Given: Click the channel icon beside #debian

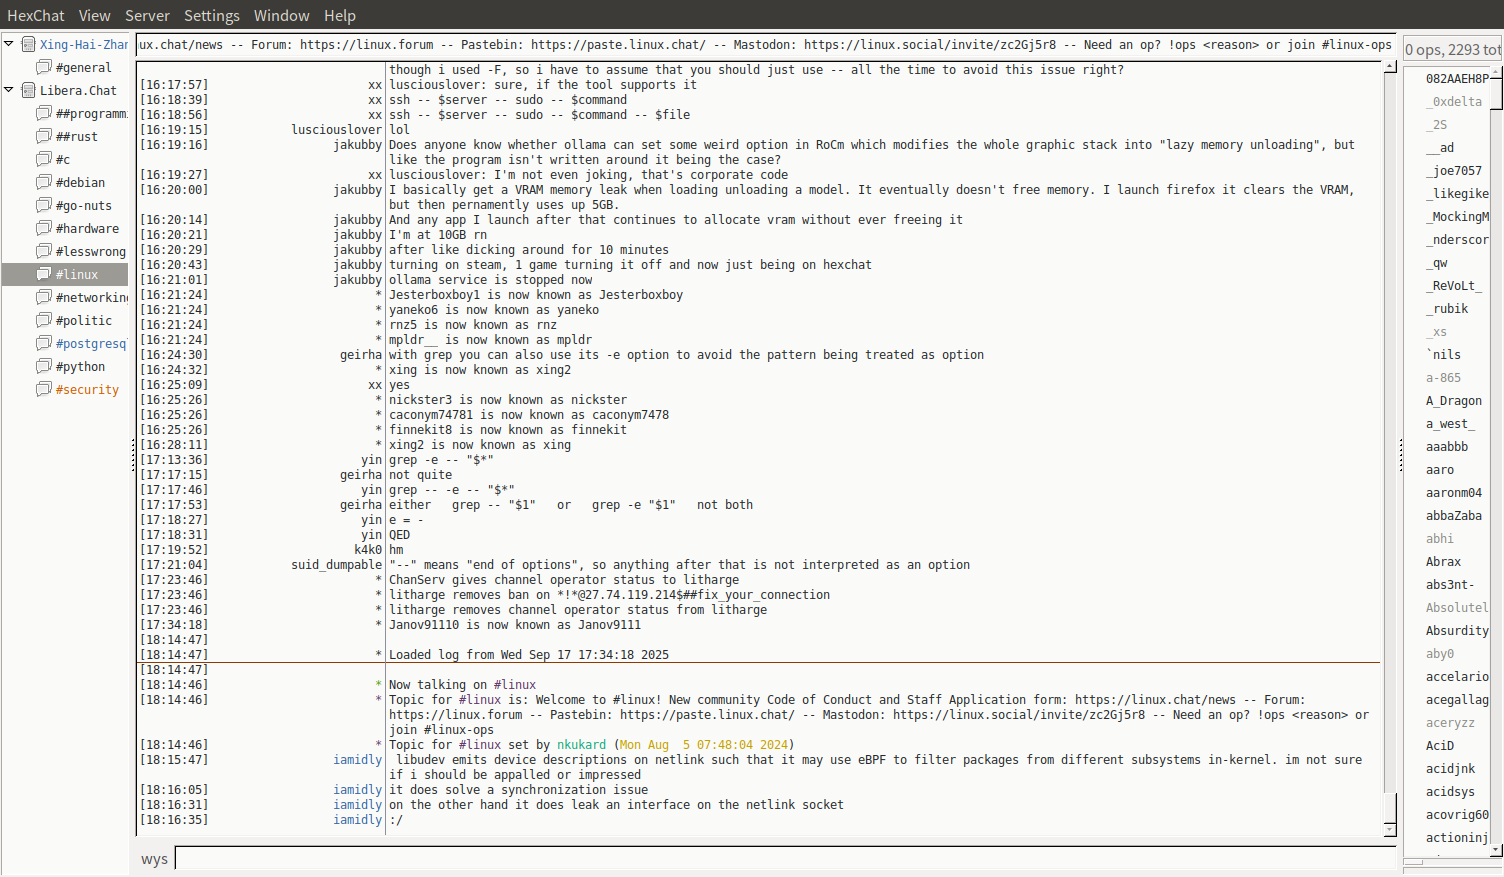Looking at the screenshot, I should tap(44, 182).
